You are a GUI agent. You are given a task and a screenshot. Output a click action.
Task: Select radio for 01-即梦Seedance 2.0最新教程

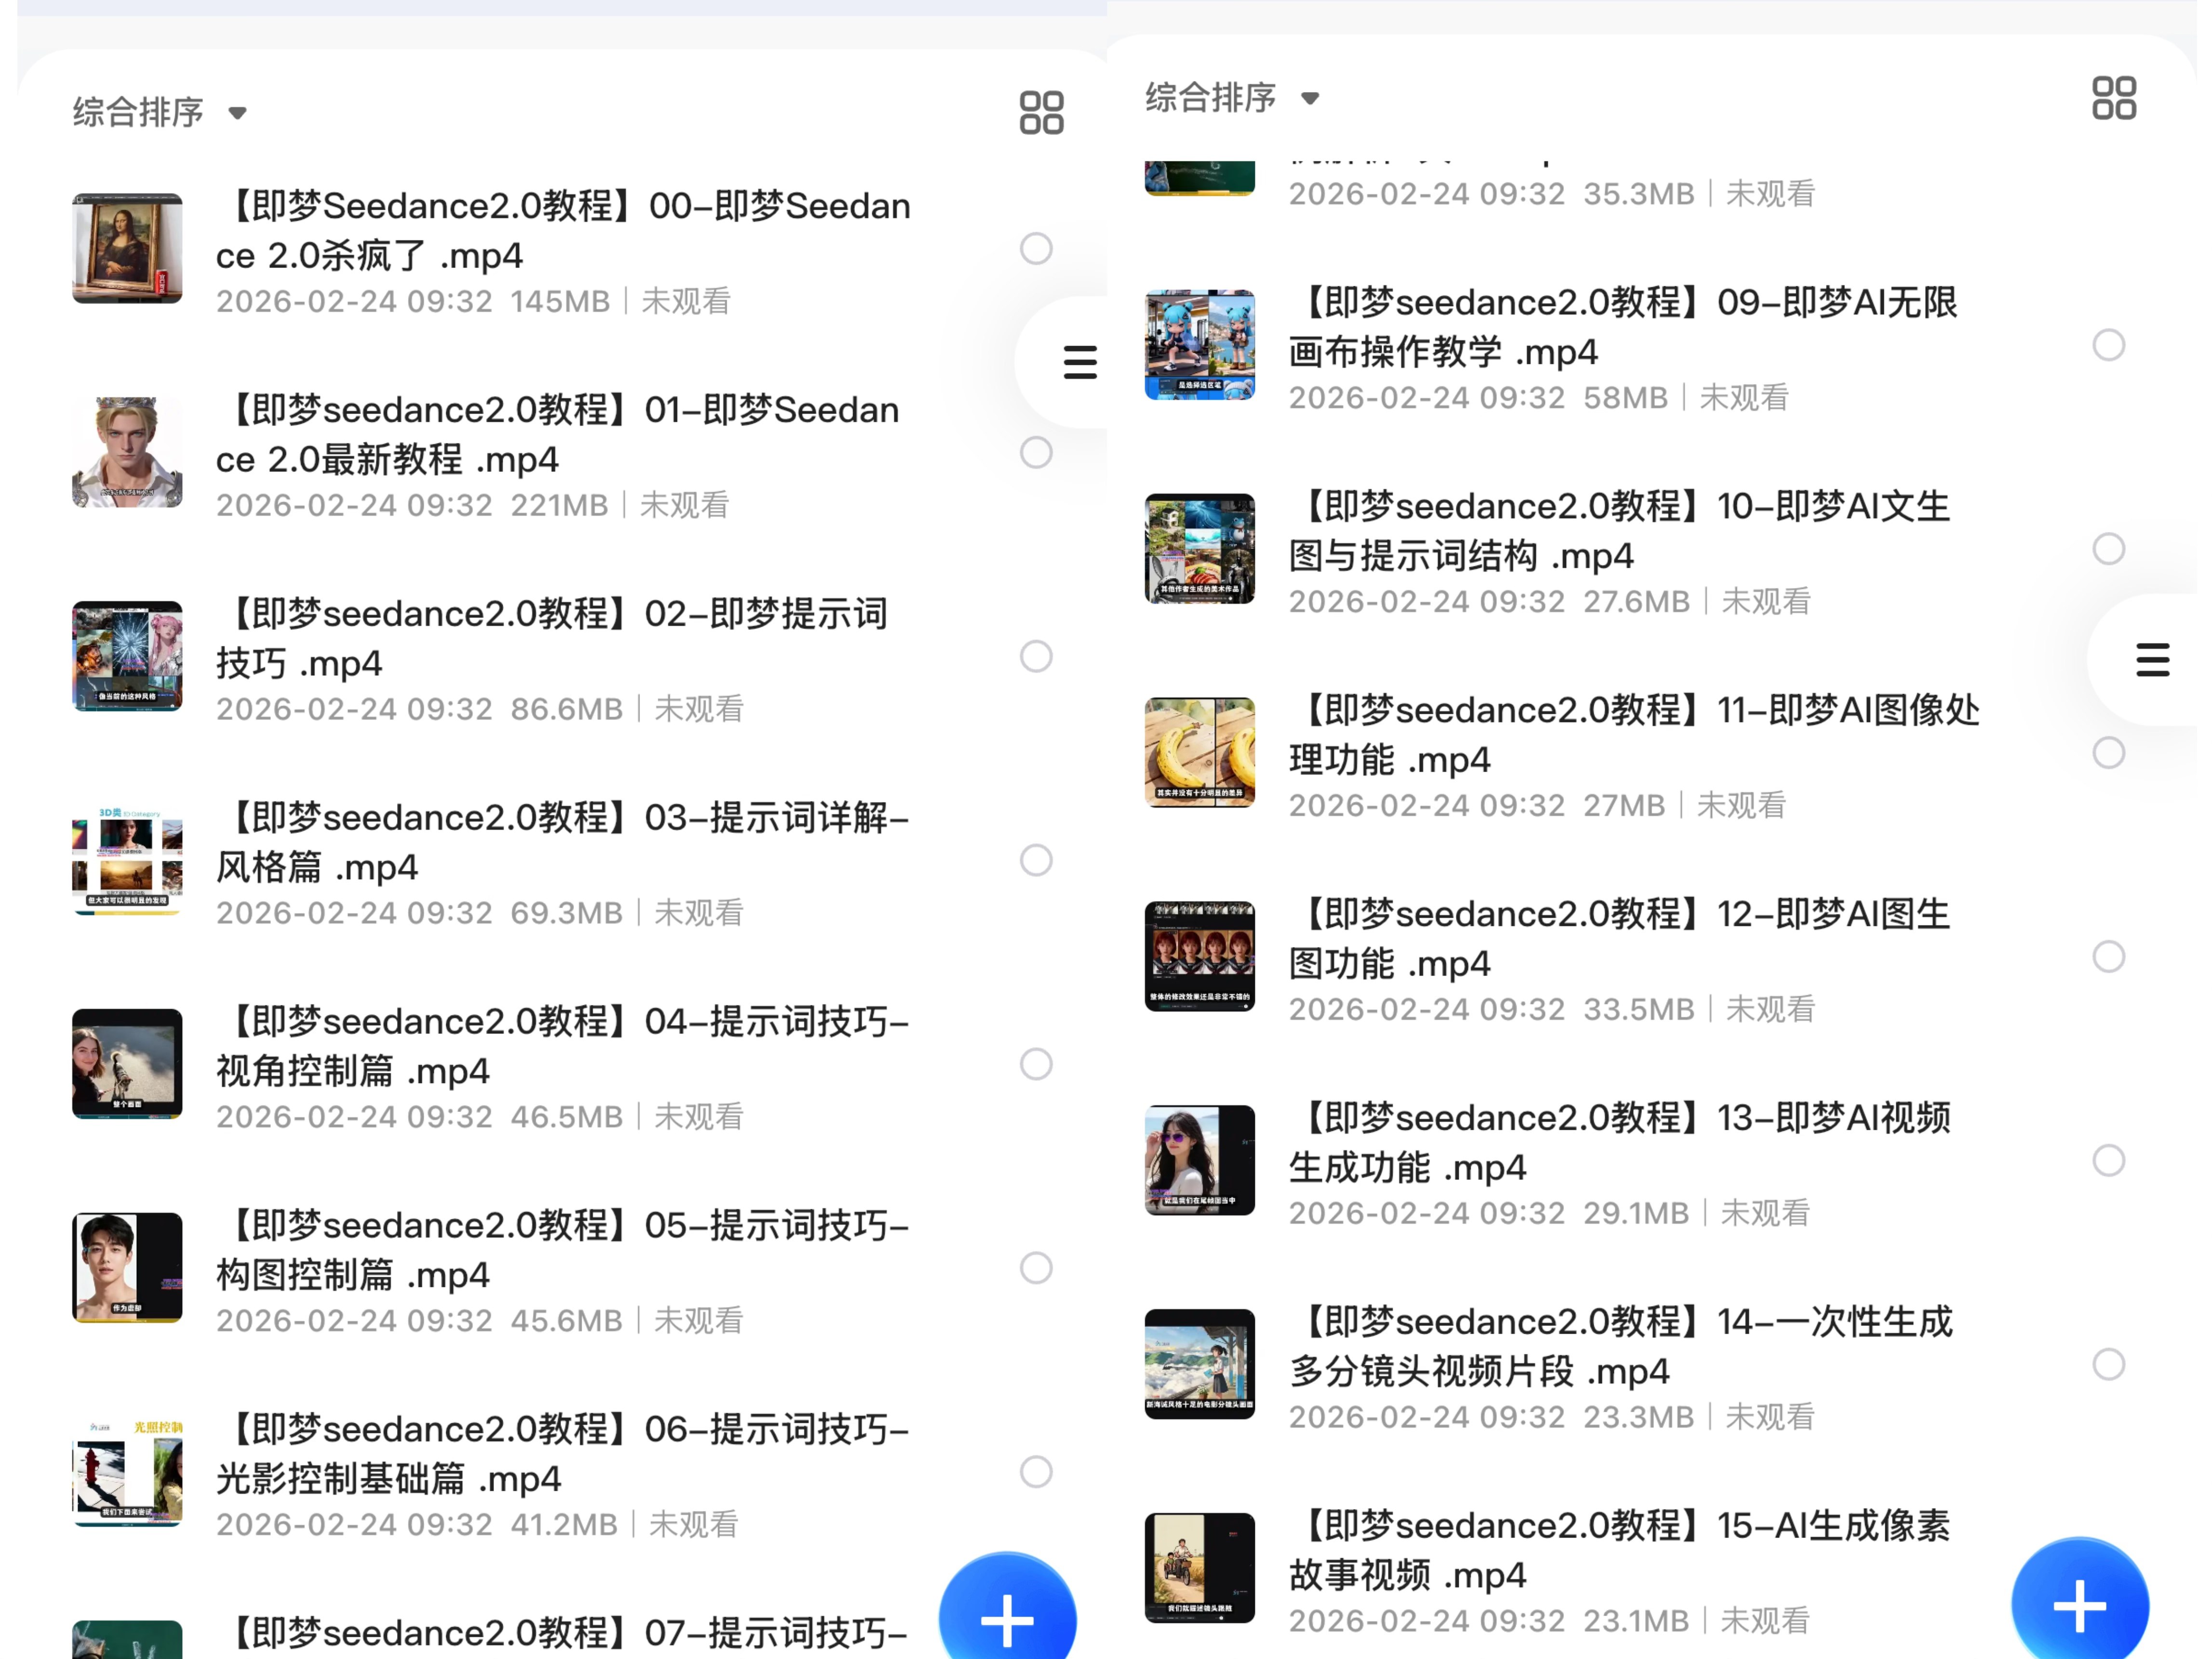click(1036, 453)
